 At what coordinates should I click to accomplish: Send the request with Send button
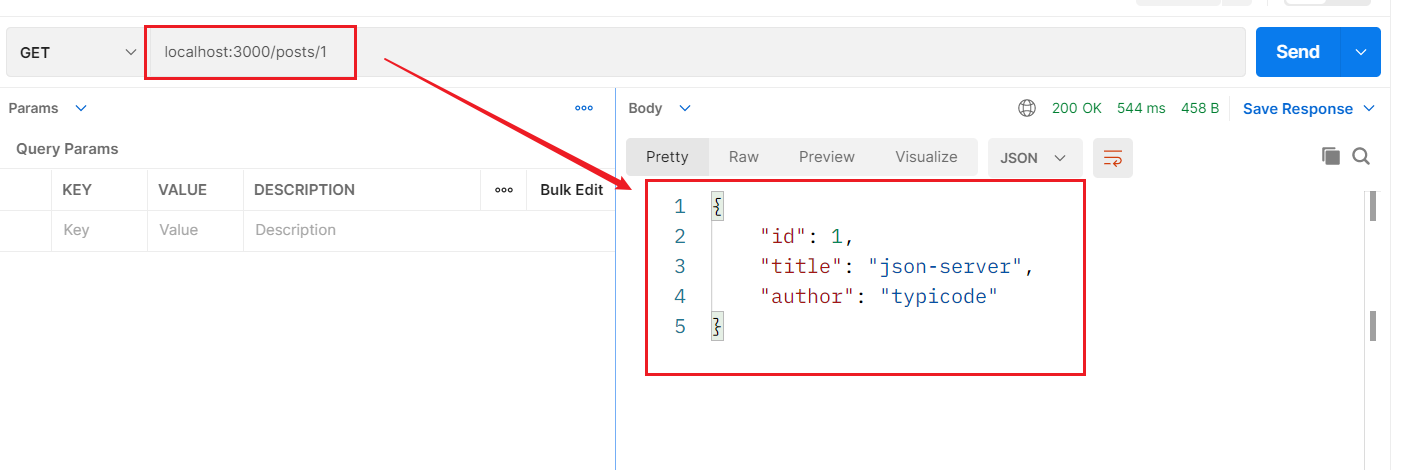[1297, 52]
